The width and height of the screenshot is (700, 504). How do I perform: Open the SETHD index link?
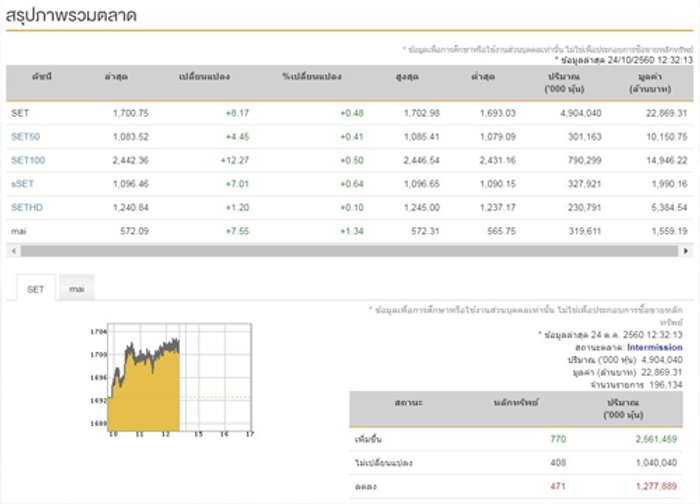(27, 208)
